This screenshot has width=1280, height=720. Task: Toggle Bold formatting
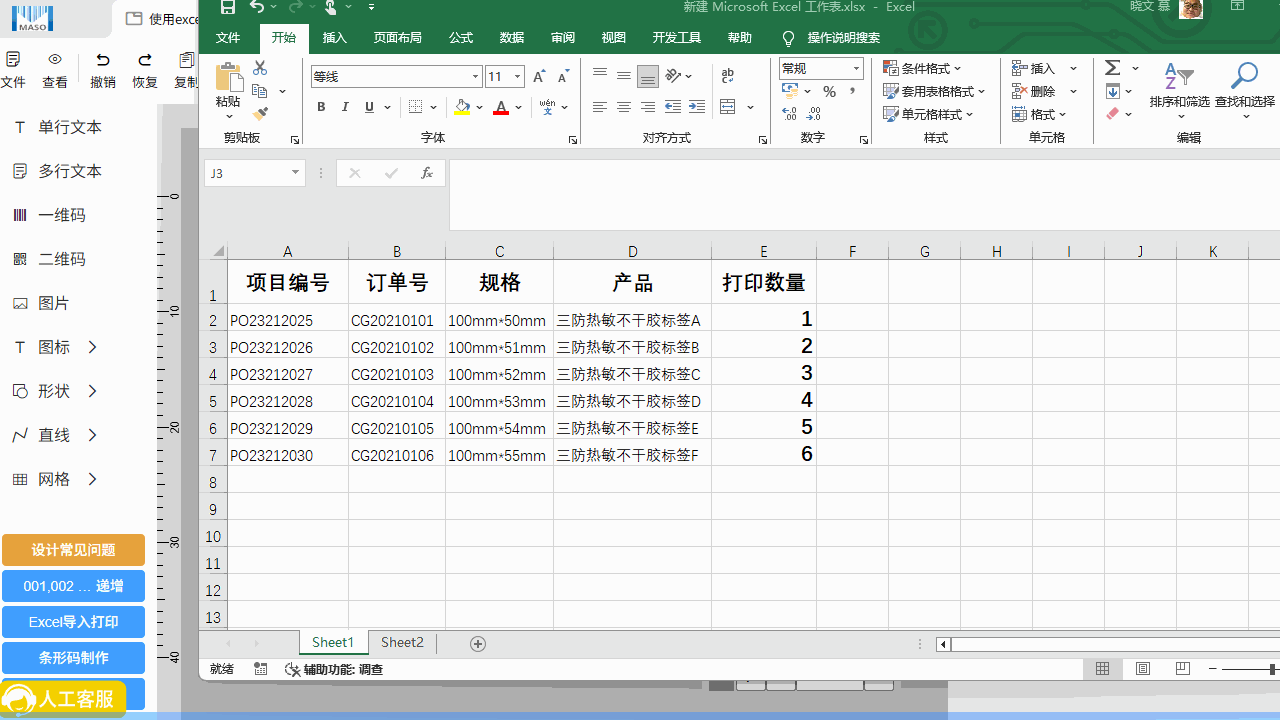pos(321,107)
